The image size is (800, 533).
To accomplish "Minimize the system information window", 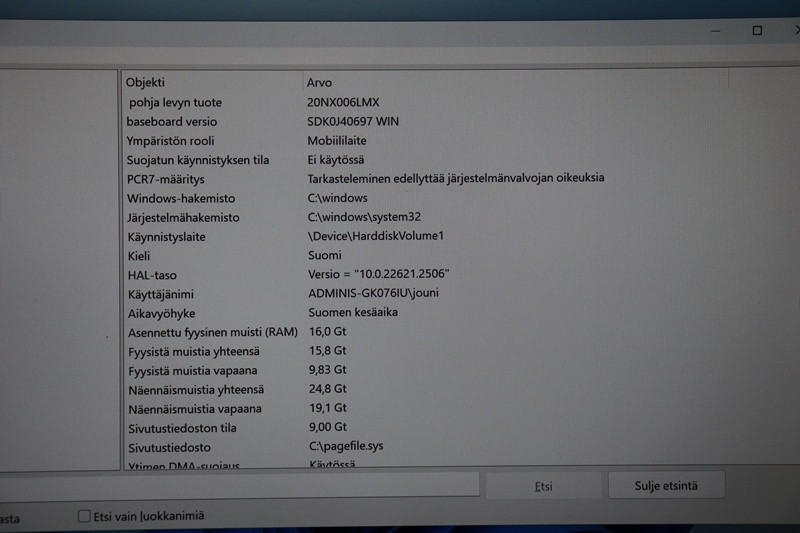I will point(715,31).
